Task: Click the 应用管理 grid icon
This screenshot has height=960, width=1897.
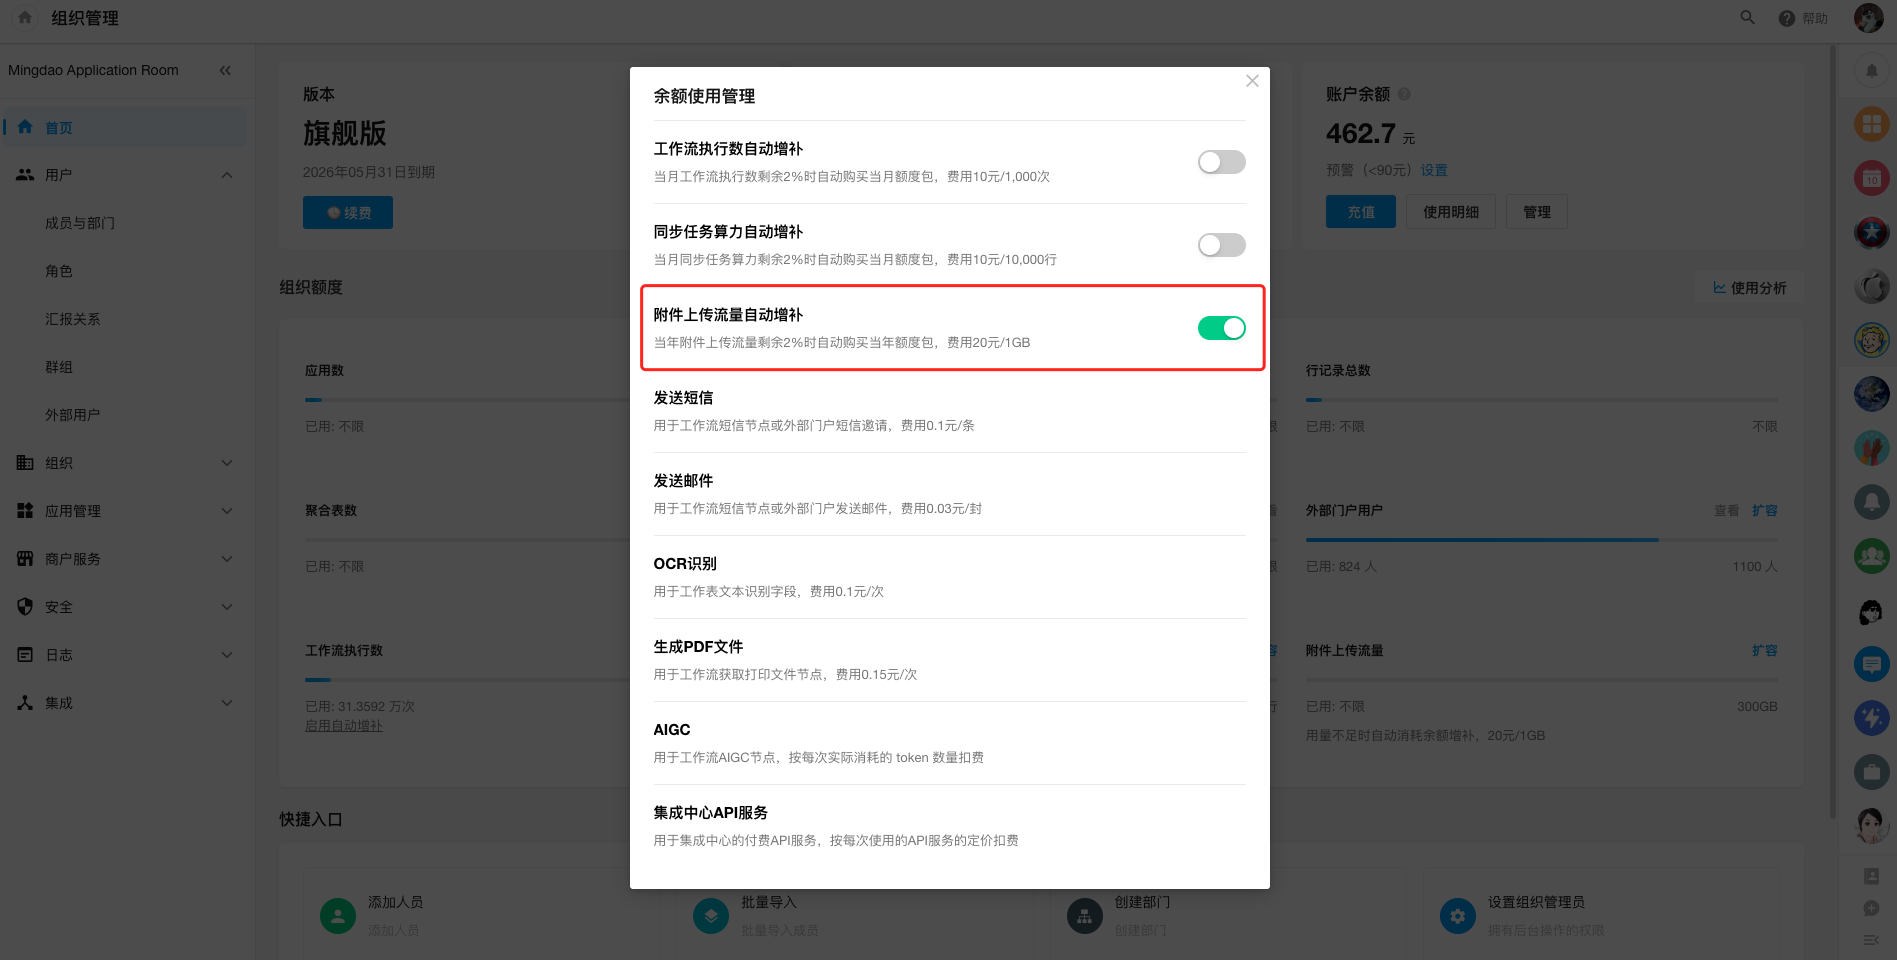Action: 25,511
